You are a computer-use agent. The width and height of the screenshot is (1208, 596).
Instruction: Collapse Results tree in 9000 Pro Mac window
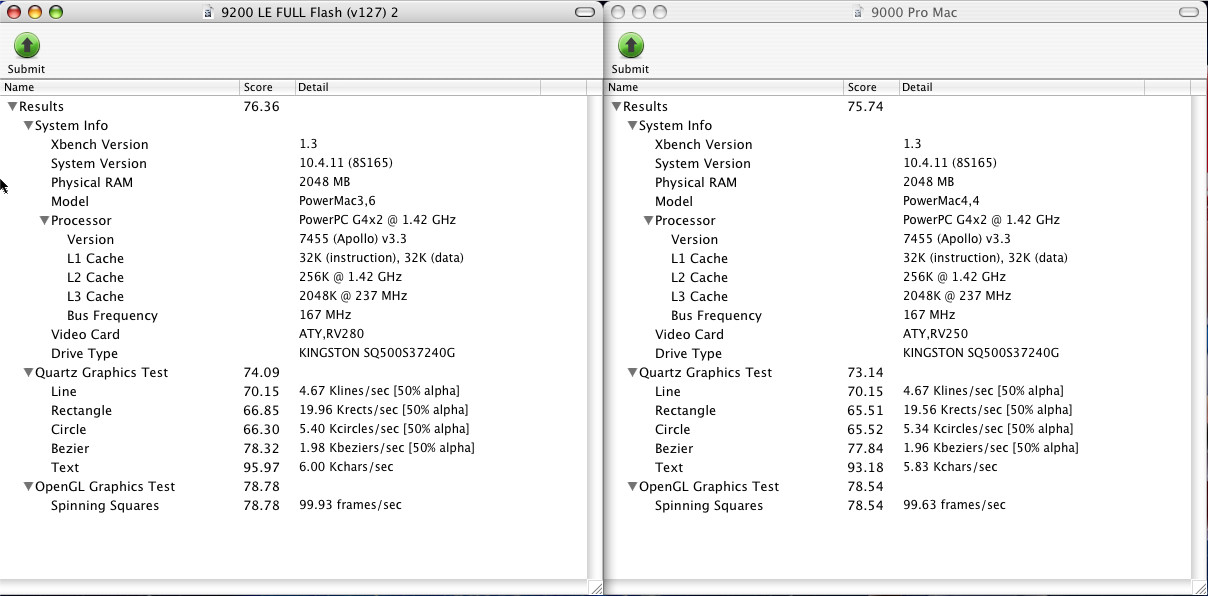(616, 106)
